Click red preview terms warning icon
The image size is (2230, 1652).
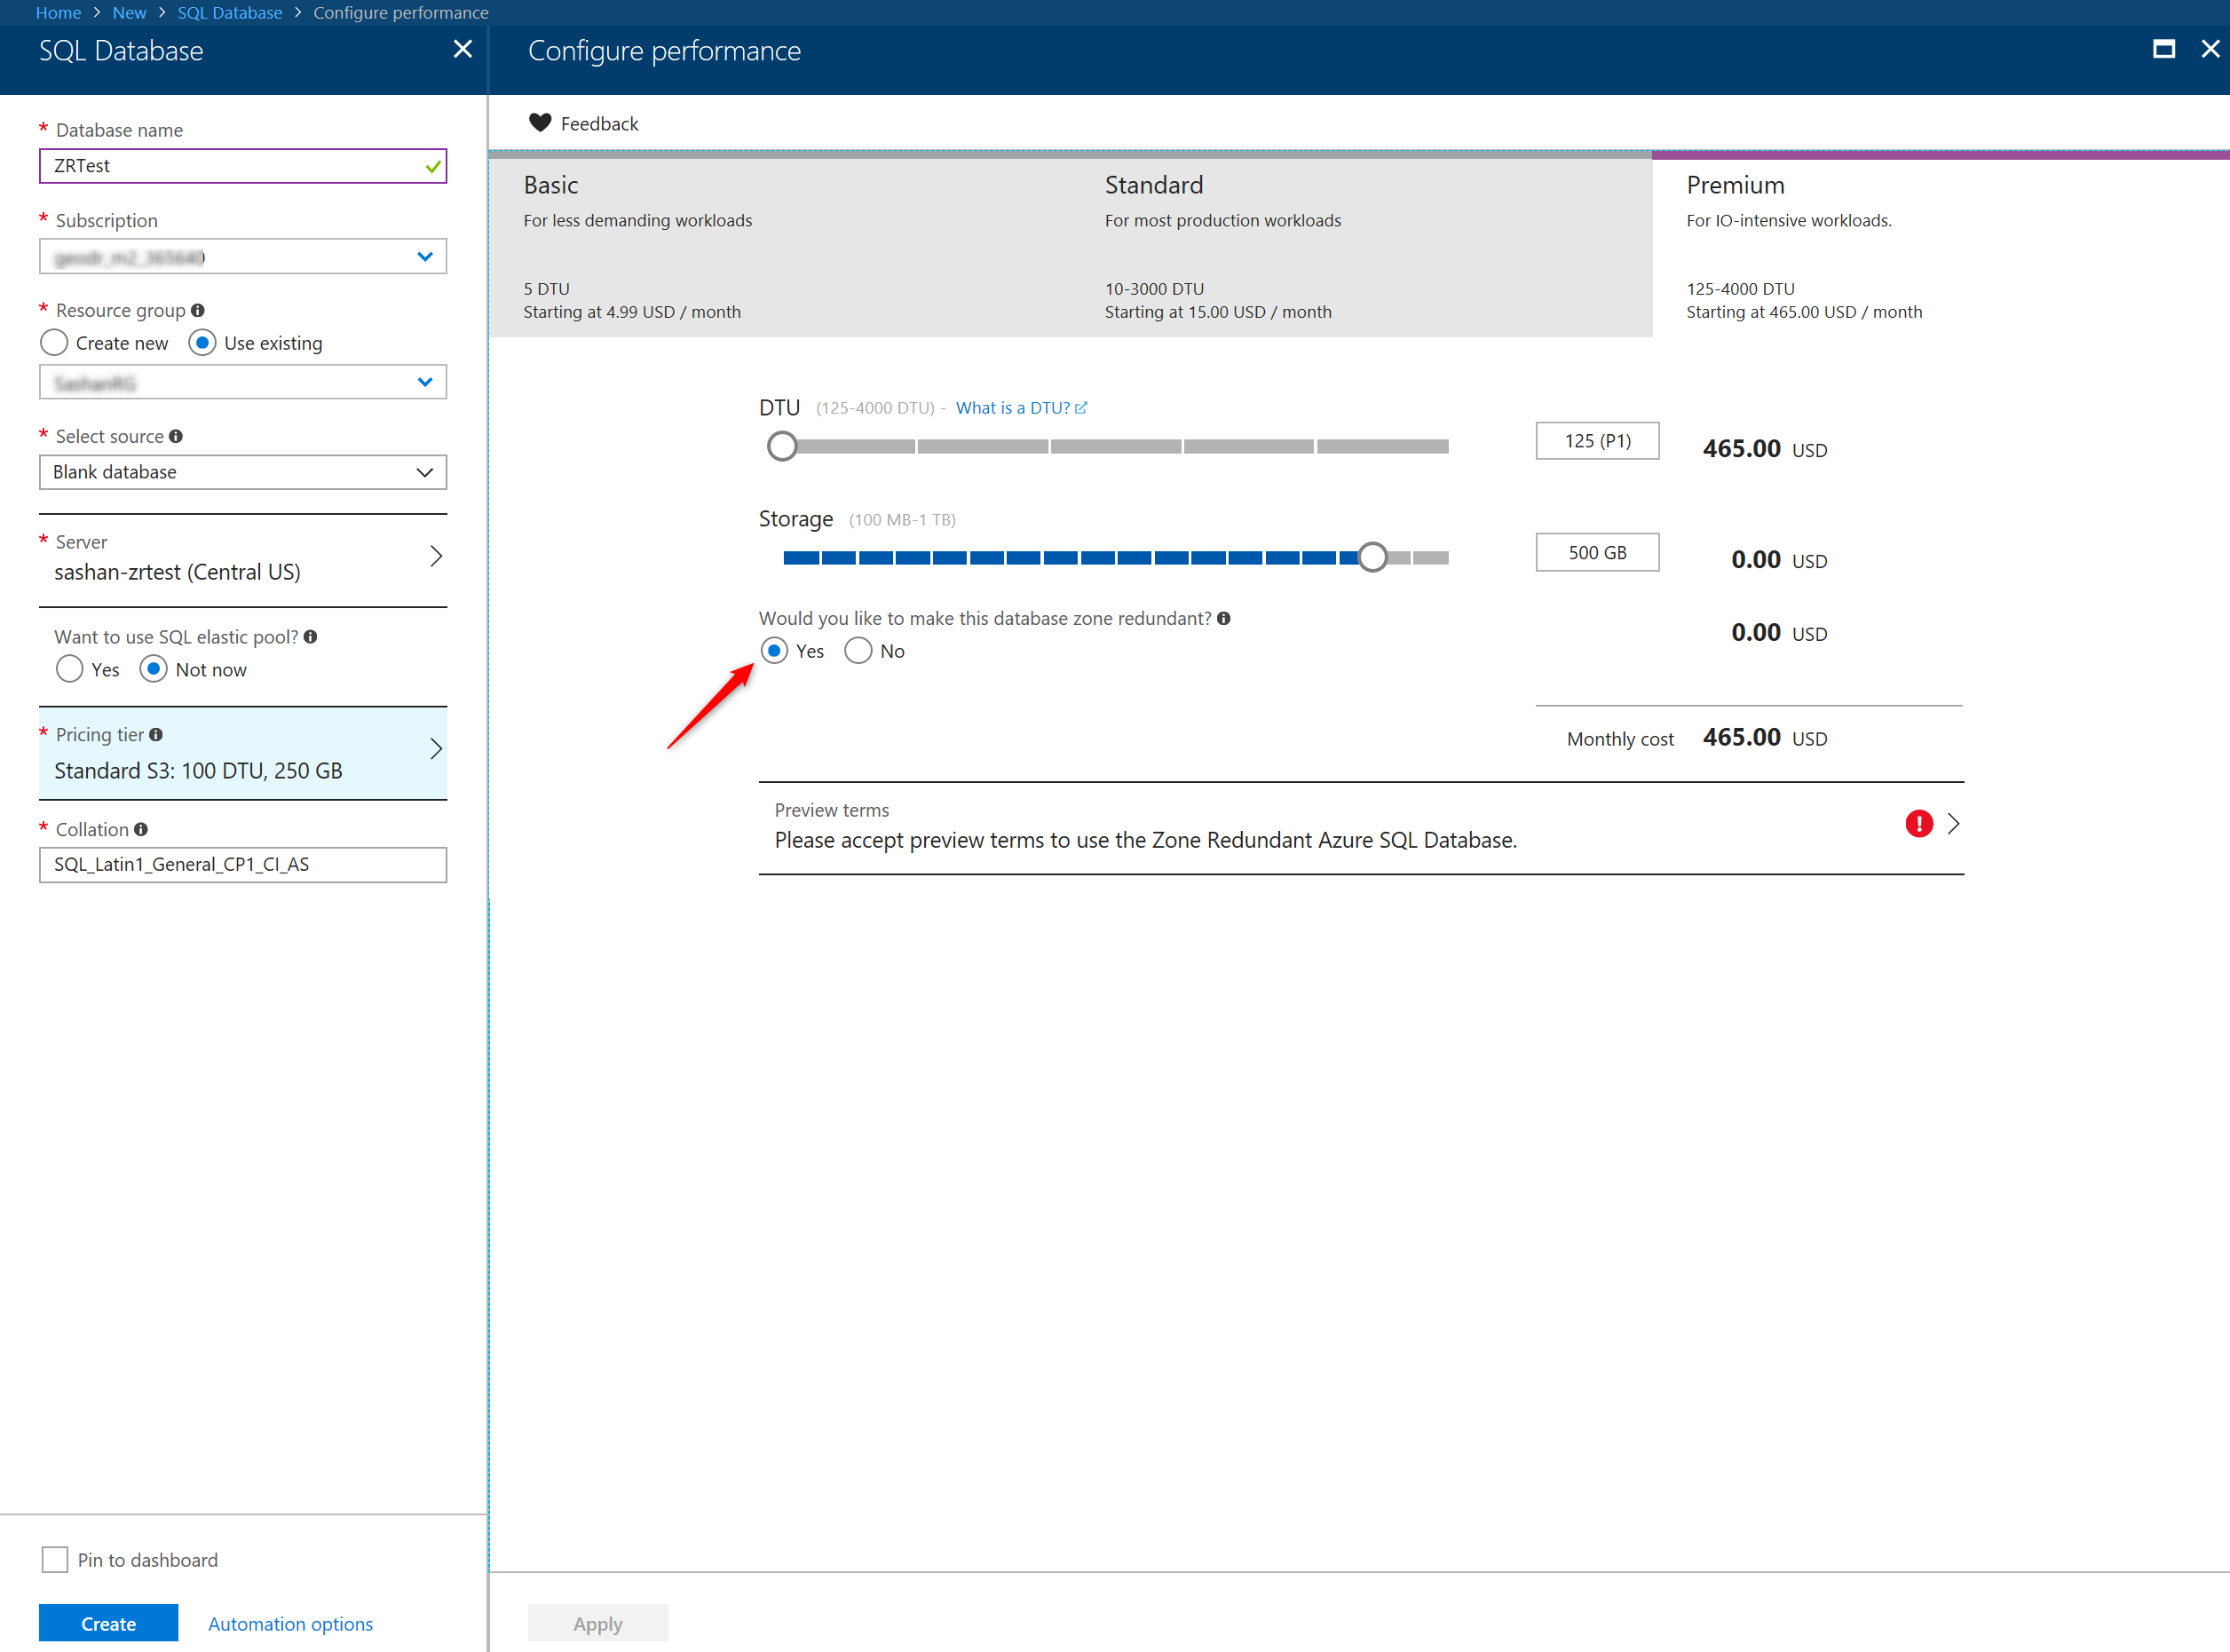point(1918,824)
